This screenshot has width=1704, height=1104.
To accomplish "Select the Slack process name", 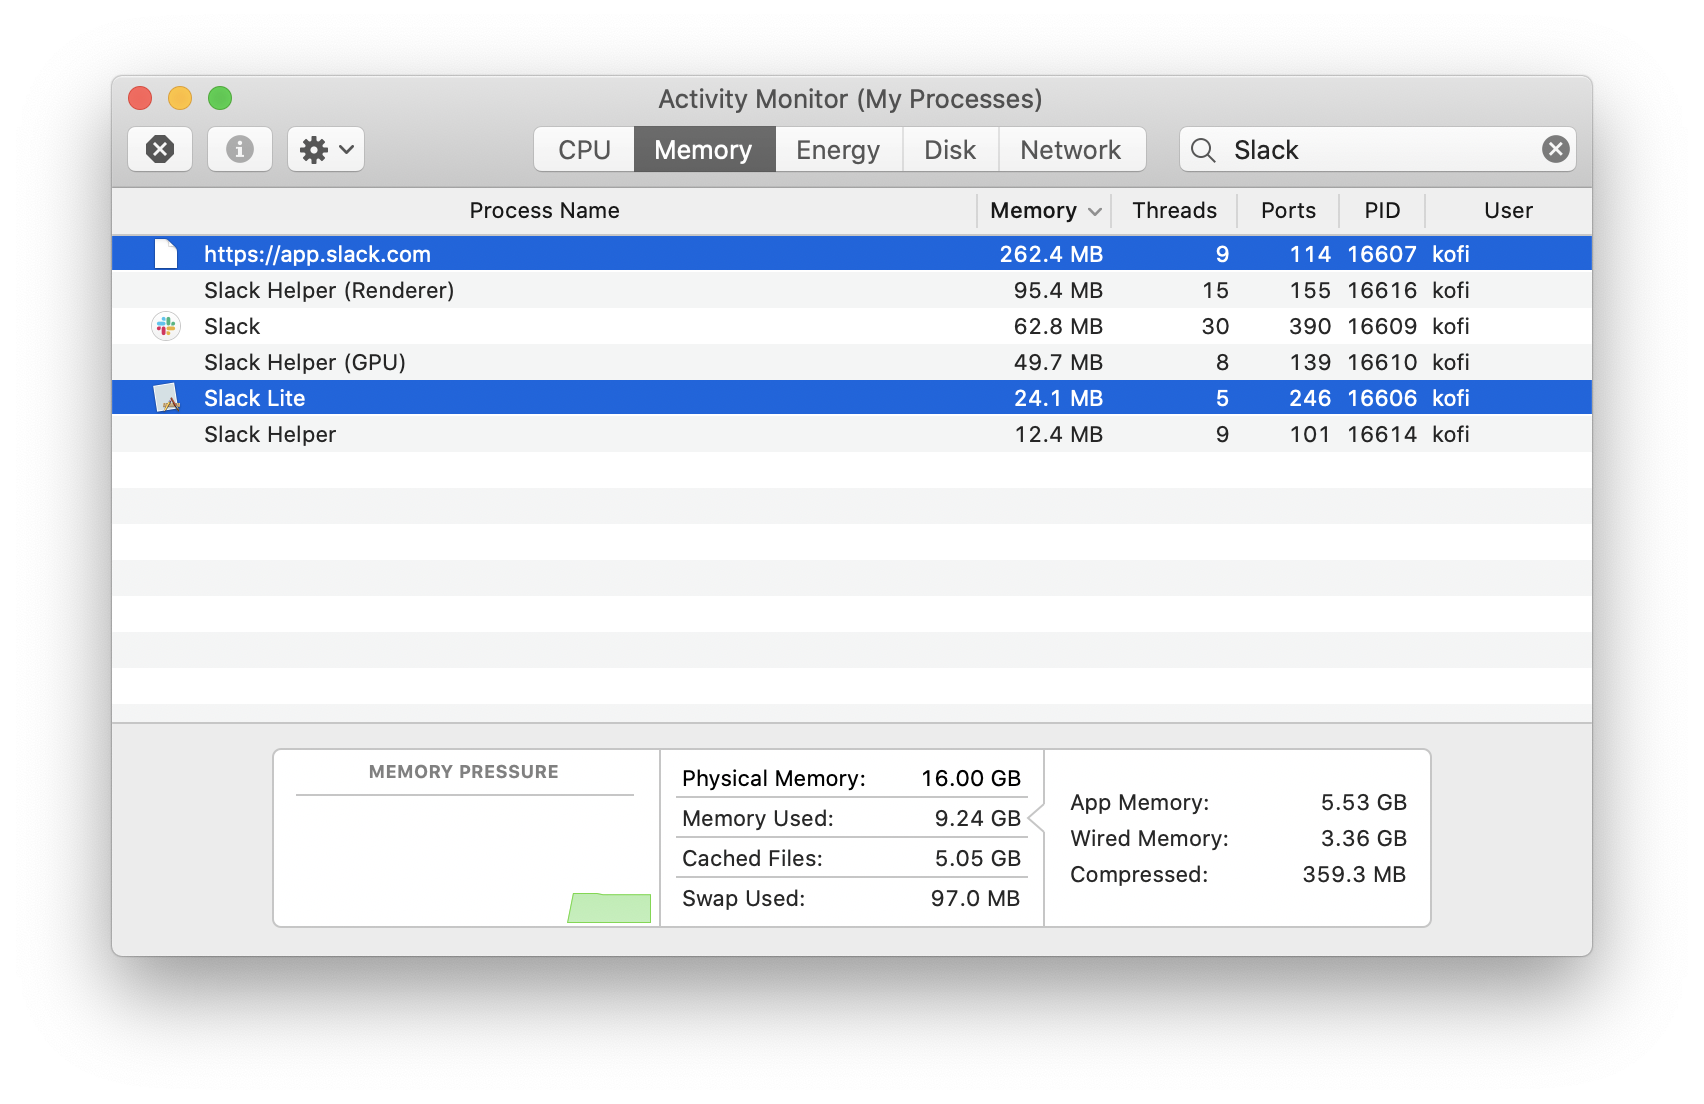I will [x=232, y=326].
